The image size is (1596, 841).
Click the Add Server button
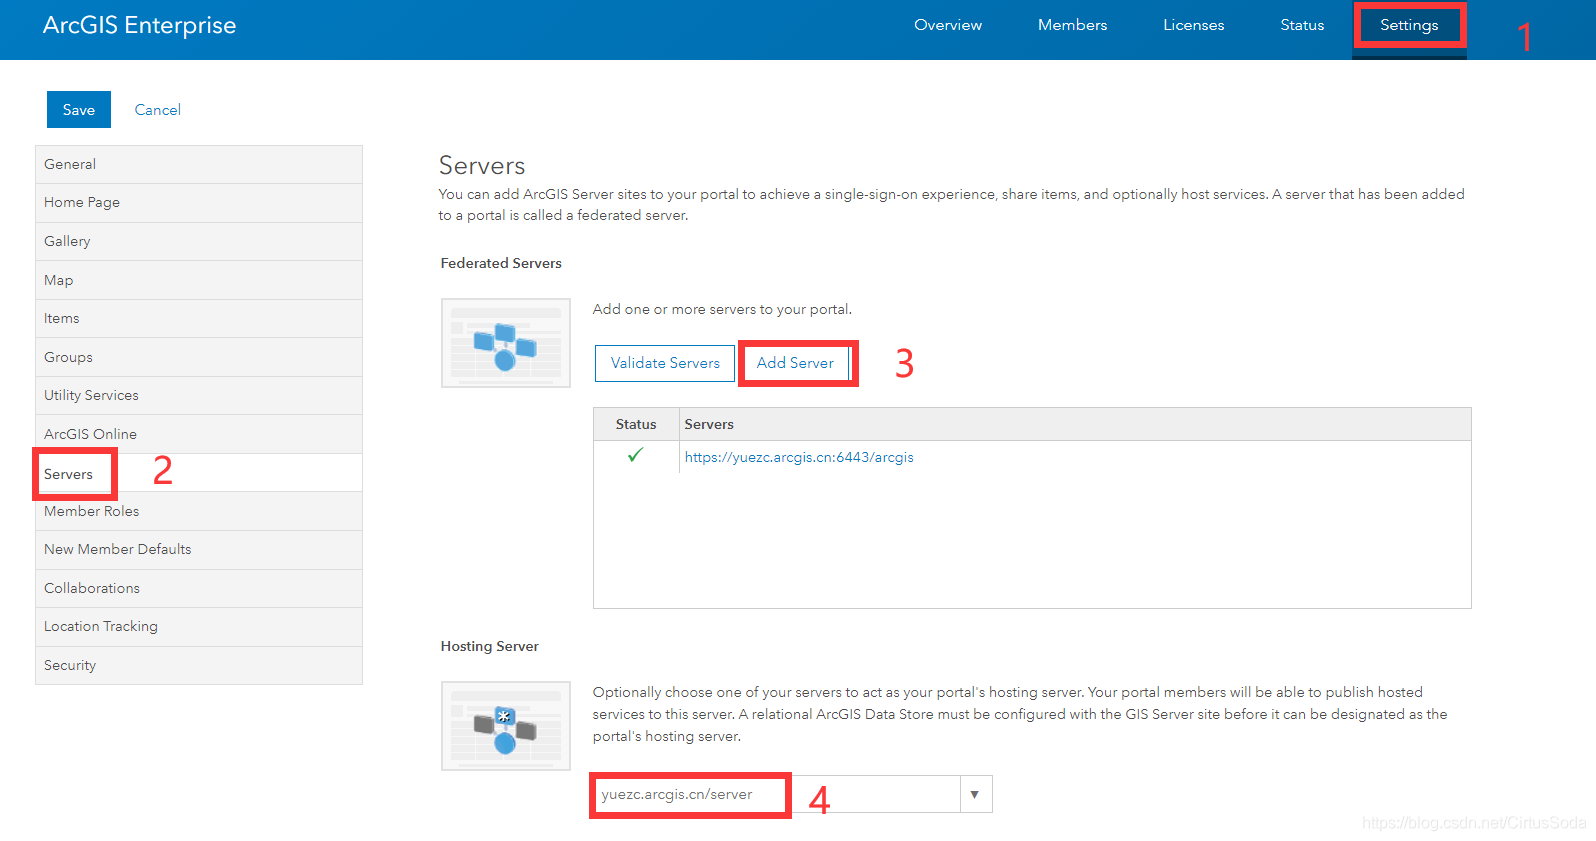795,363
